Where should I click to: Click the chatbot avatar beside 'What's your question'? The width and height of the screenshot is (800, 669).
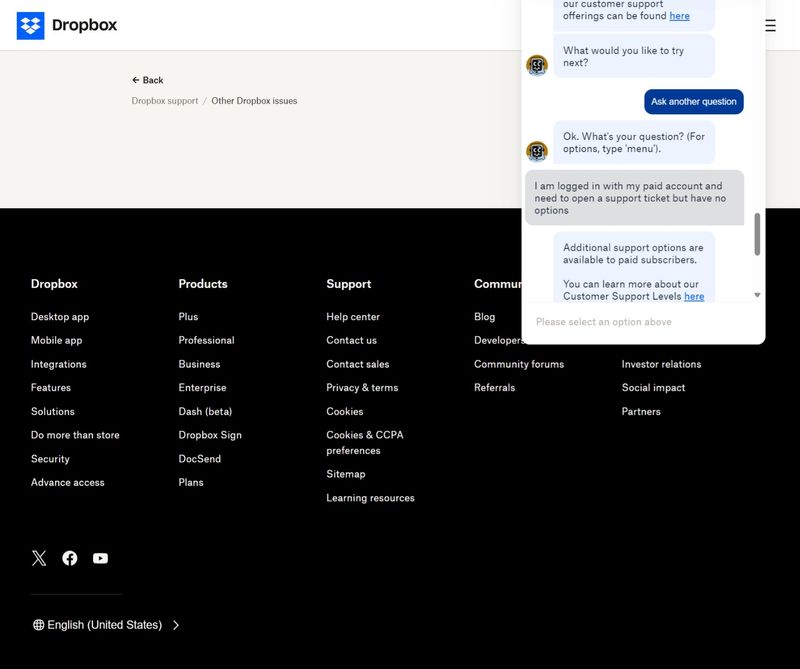tap(537, 151)
